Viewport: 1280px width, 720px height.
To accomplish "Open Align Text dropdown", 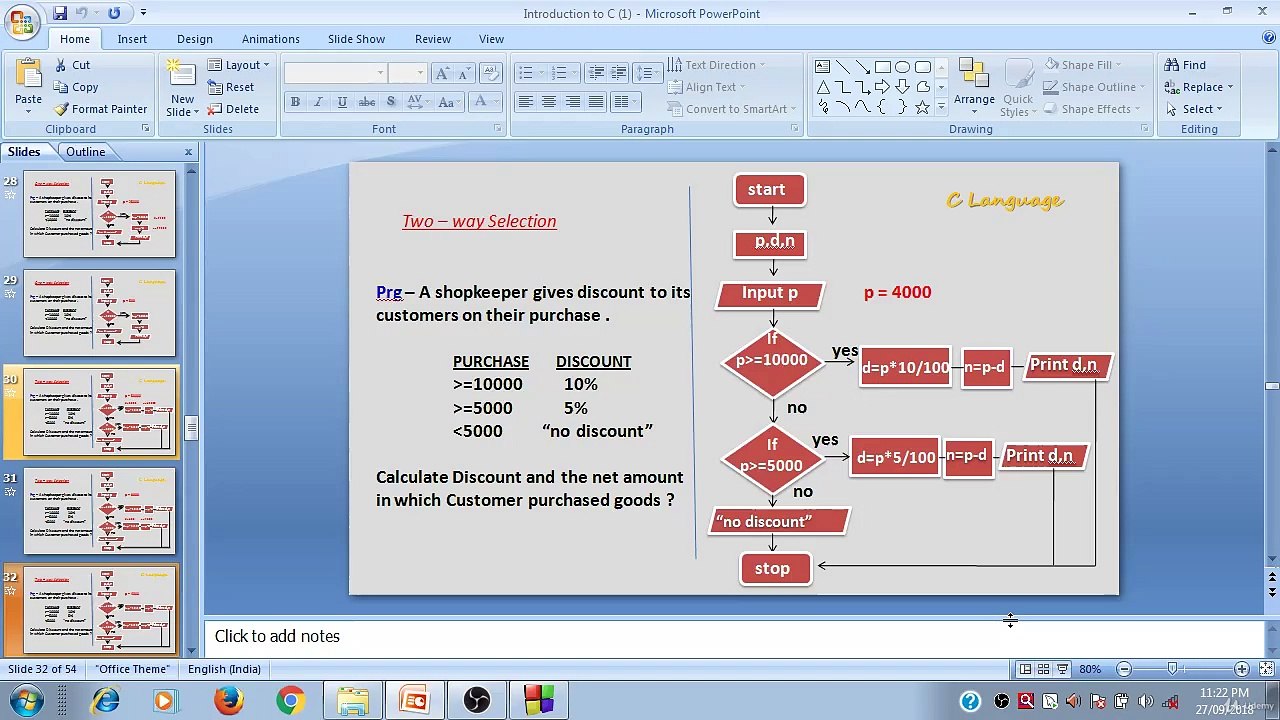I will [707, 87].
